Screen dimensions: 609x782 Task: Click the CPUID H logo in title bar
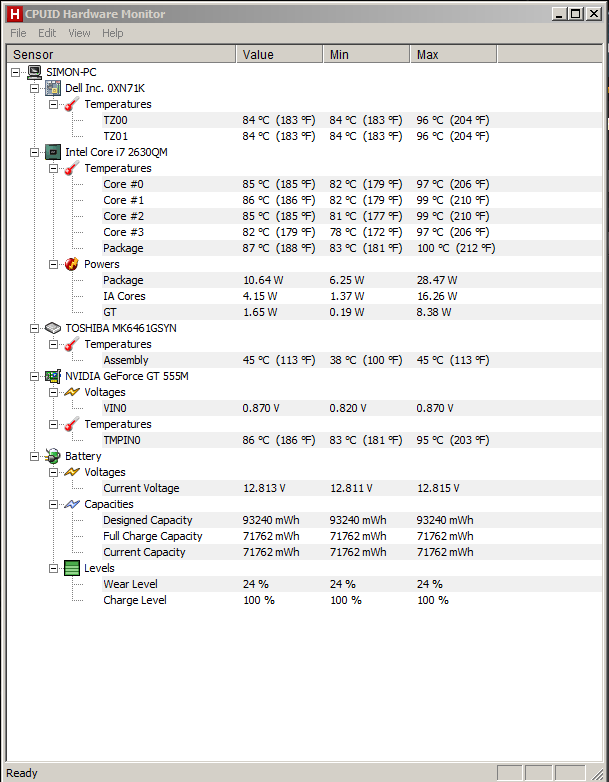coord(14,14)
